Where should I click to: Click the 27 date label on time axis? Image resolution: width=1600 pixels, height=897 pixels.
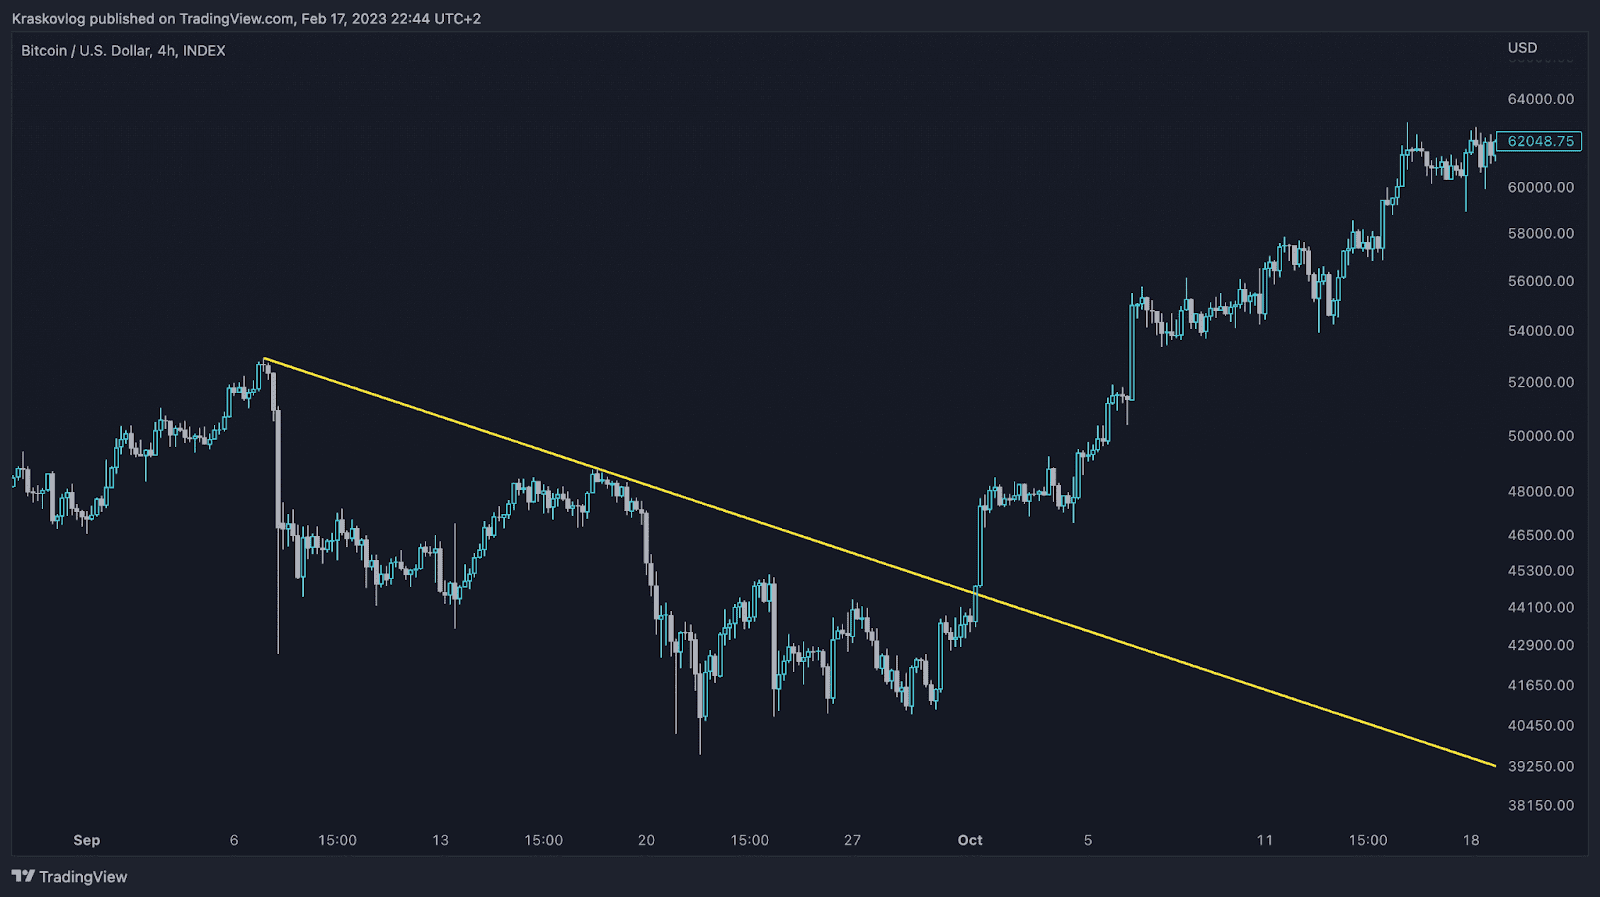[852, 840]
